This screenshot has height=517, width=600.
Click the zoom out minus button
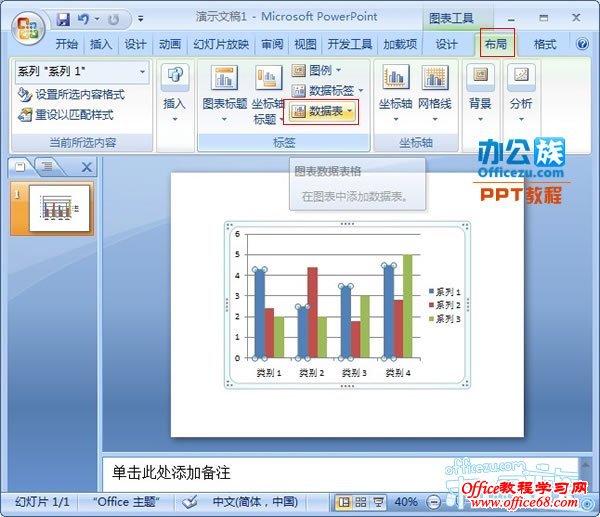(x=434, y=502)
